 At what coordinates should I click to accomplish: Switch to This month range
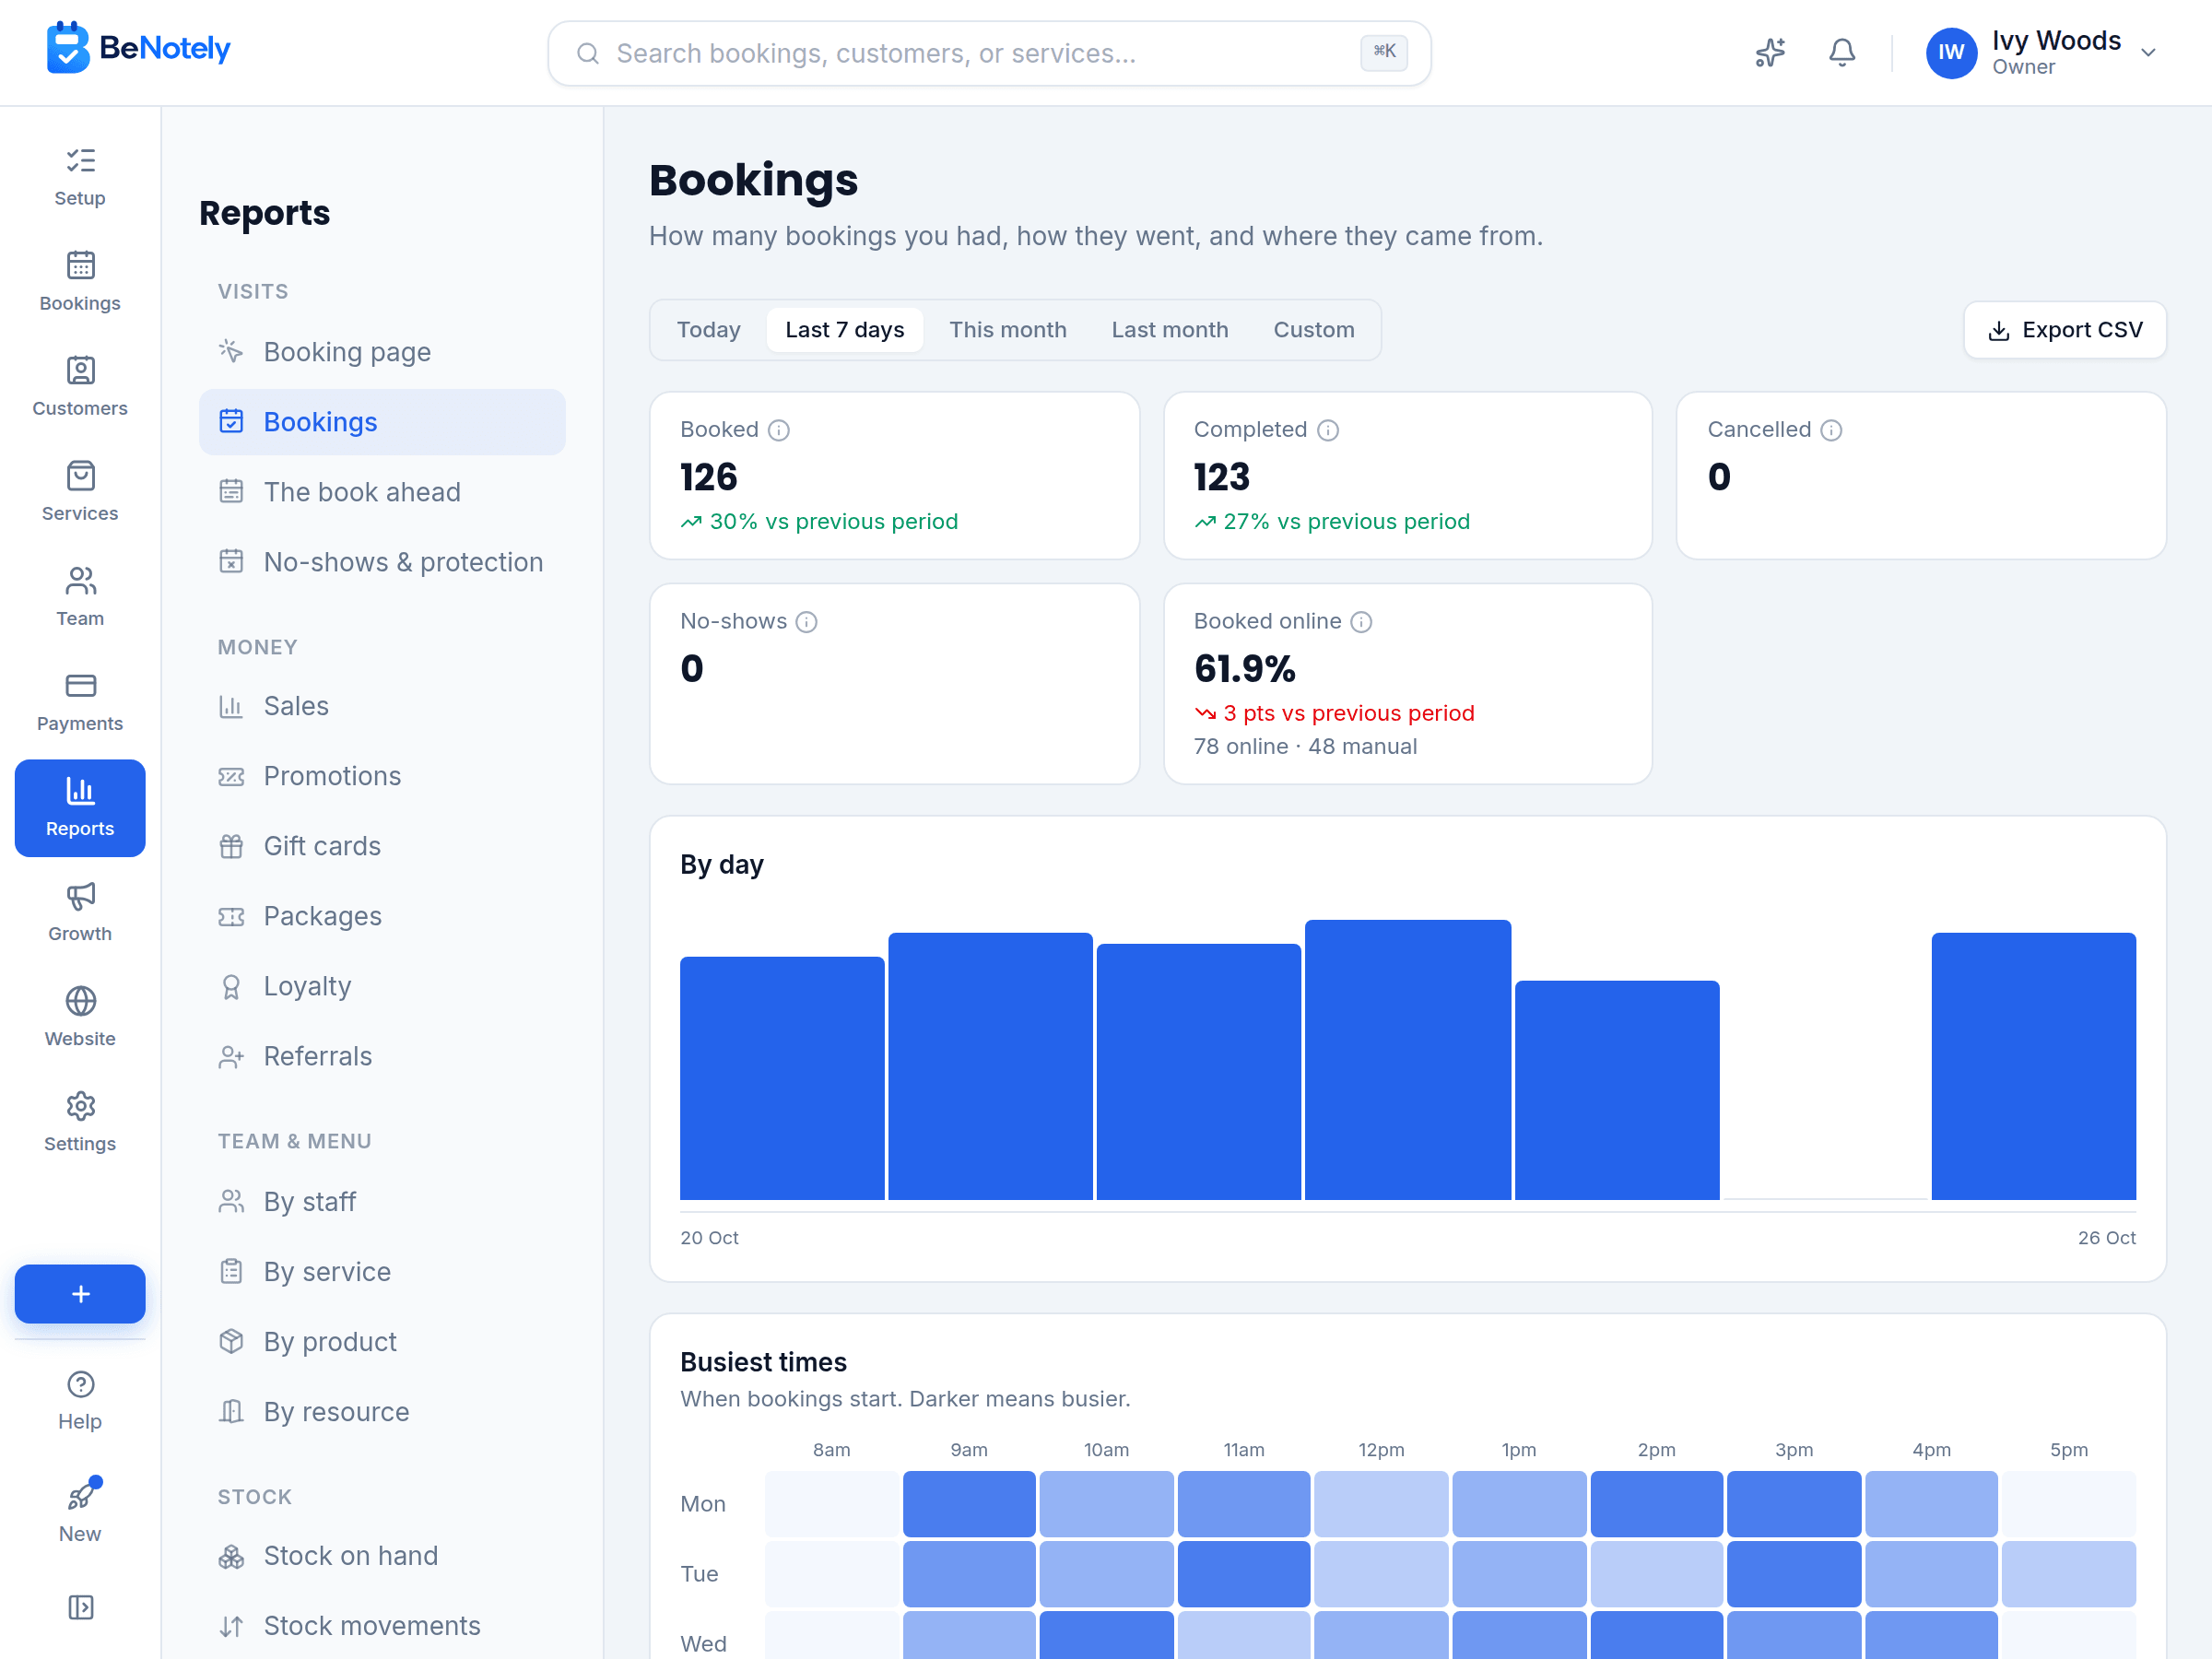coord(1007,330)
